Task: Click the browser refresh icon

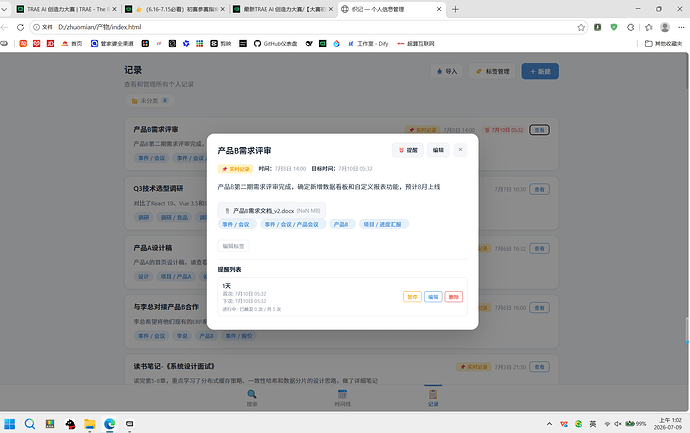Action: pos(20,27)
